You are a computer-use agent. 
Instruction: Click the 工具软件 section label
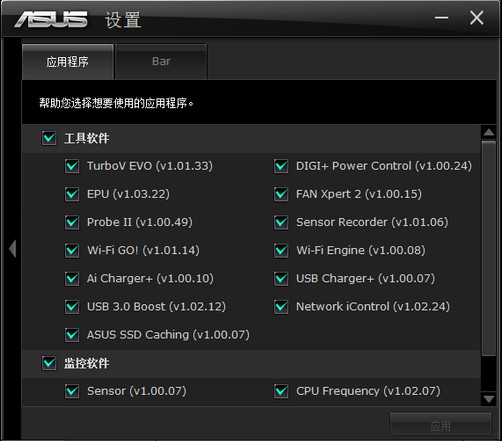pyautogui.click(x=87, y=138)
